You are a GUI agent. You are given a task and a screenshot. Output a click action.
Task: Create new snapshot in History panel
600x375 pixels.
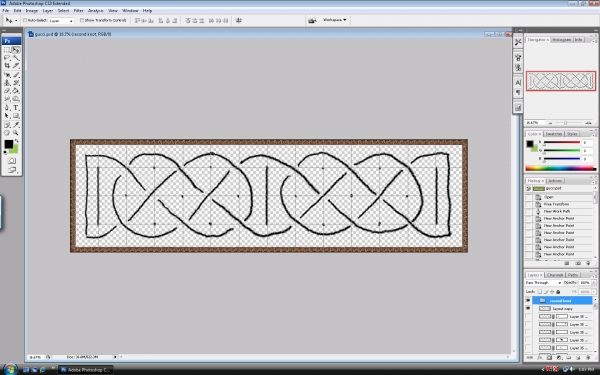578,263
